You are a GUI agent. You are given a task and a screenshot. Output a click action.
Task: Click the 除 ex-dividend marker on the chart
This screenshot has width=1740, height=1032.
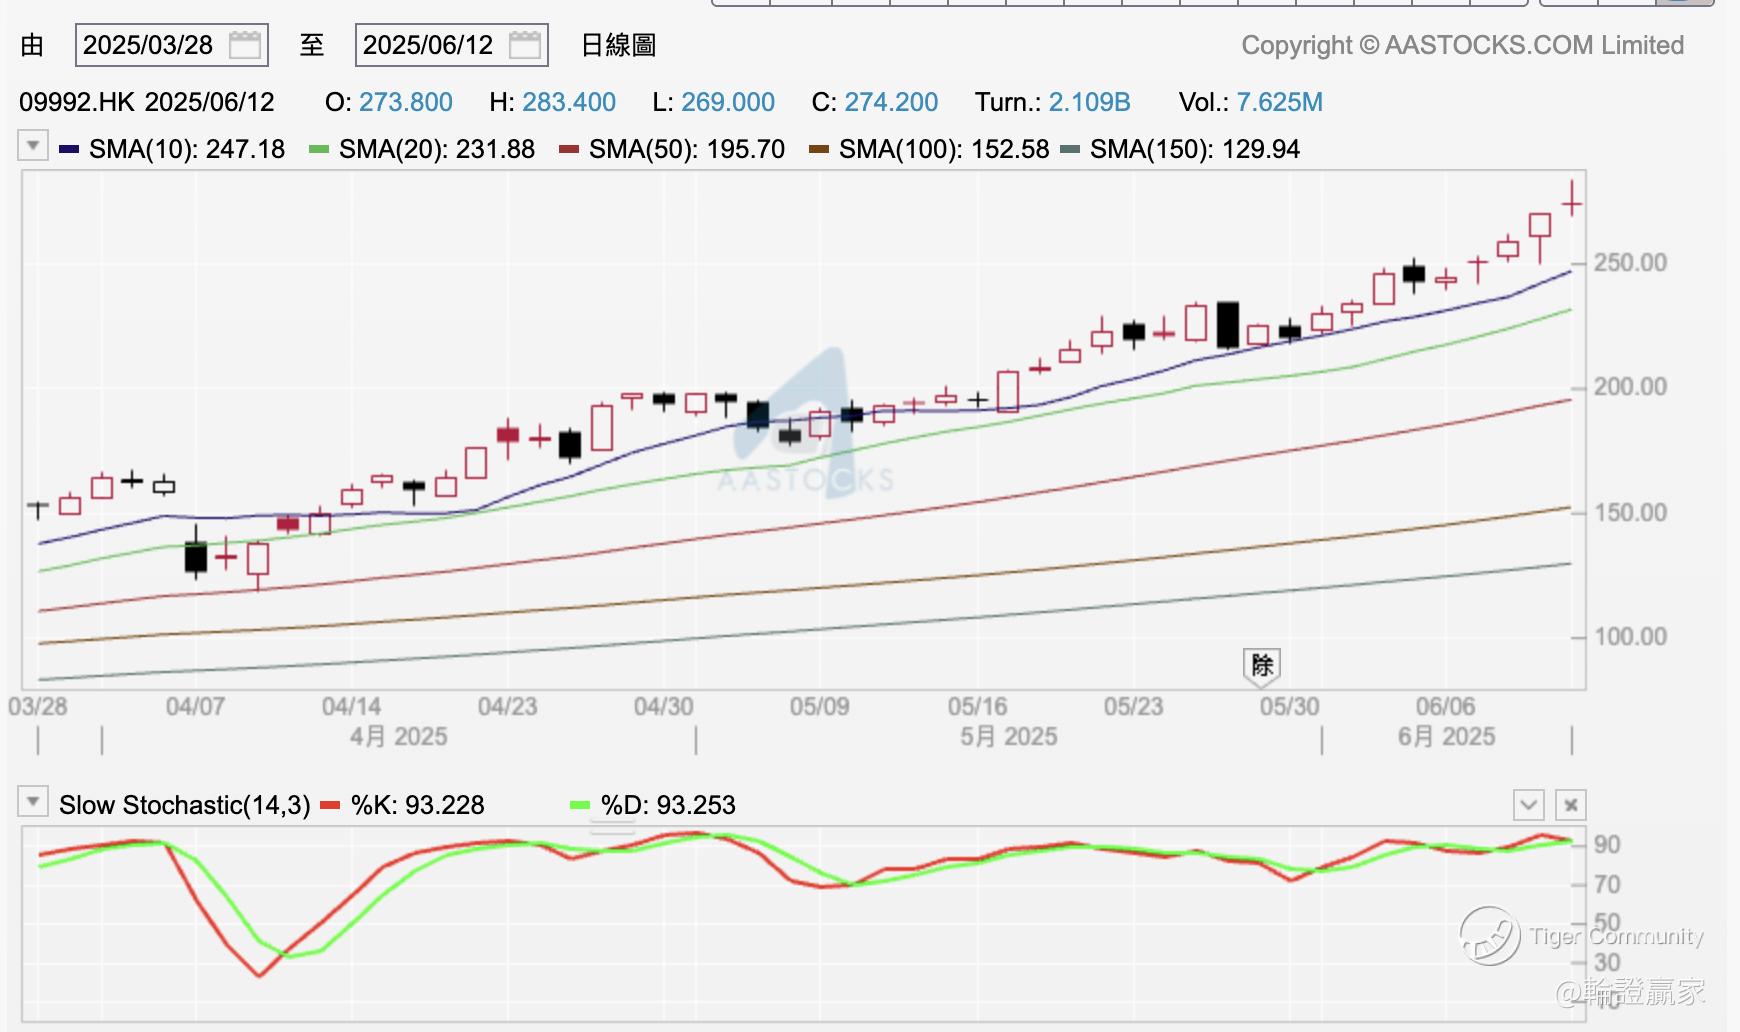[1262, 666]
